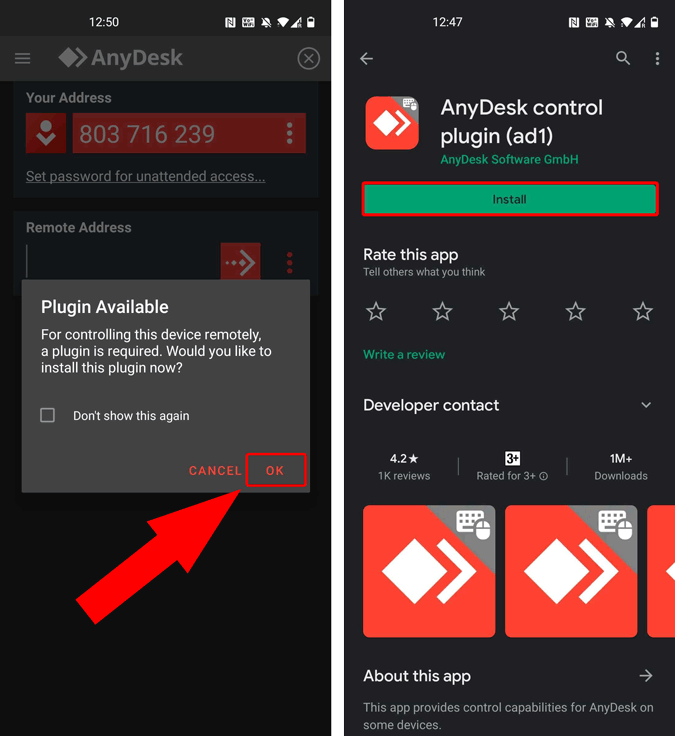Screen dimensions: 675x736
Task: Open the first app screenshot thumbnail
Action: coord(429,571)
